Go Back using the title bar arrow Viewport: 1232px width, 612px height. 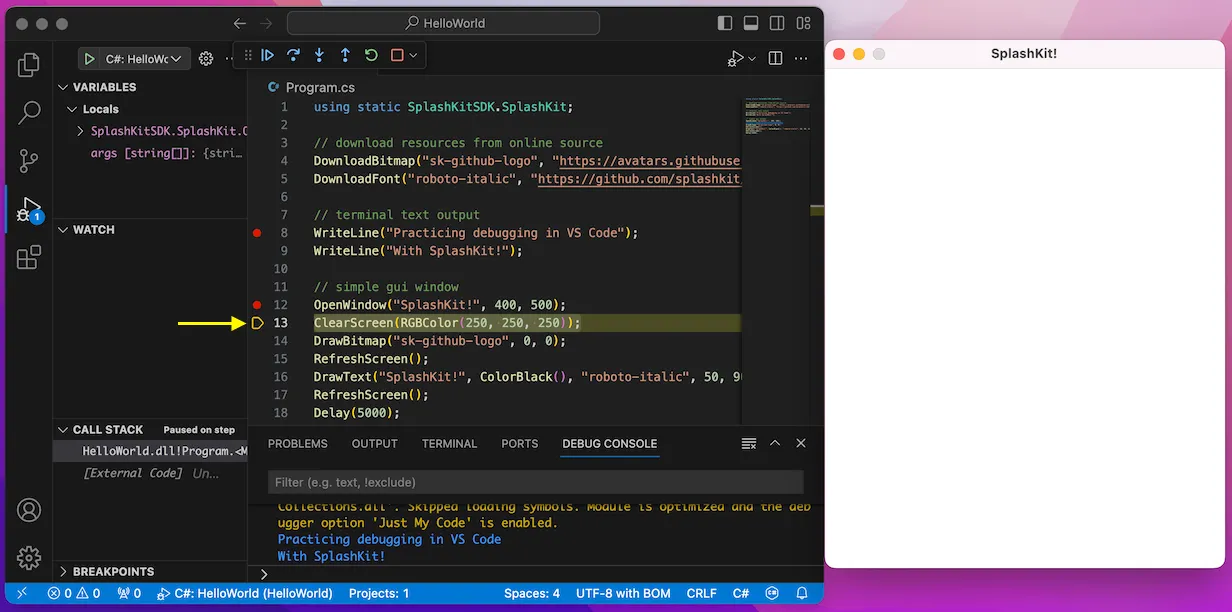pyautogui.click(x=239, y=23)
